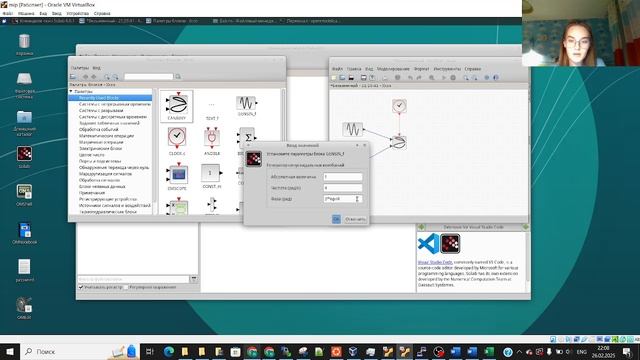Click load palette icon in palette browser toolbar

[x=73, y=77]
